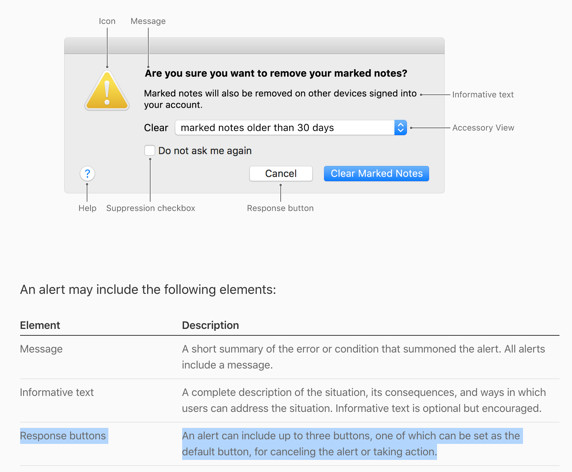This screenshot has width=572, height=472.
Task: Click the alert window title bar
Action: pos(254,46)
